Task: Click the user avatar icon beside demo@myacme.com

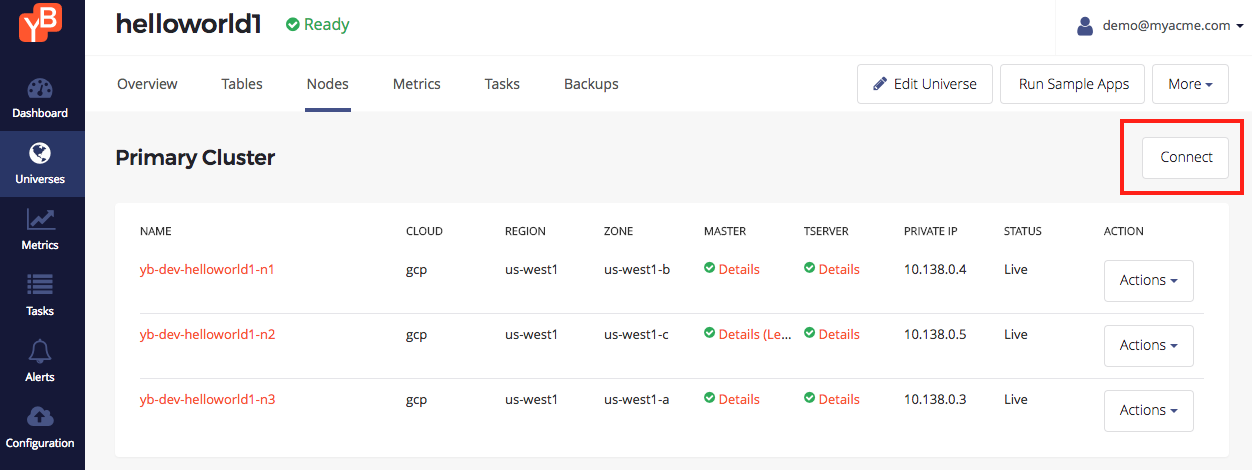Action: point(1085,26)
